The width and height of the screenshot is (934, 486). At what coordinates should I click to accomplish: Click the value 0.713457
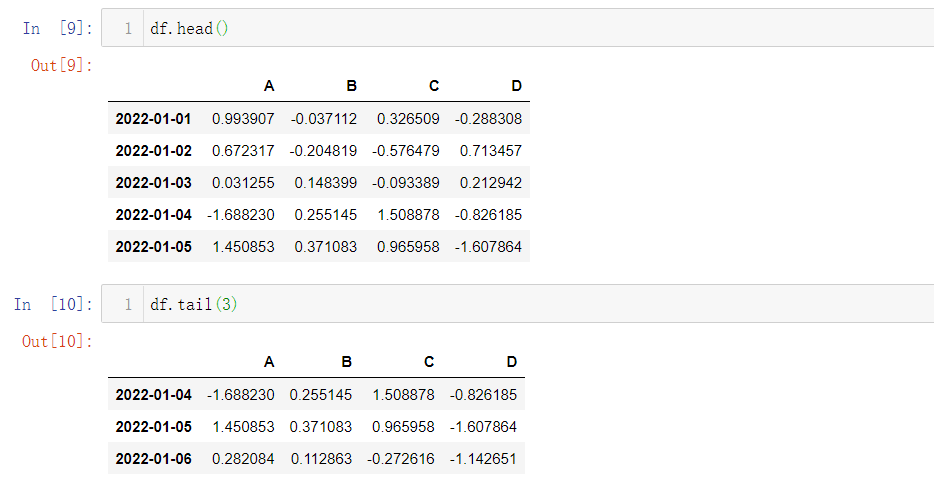coord(491,151)
